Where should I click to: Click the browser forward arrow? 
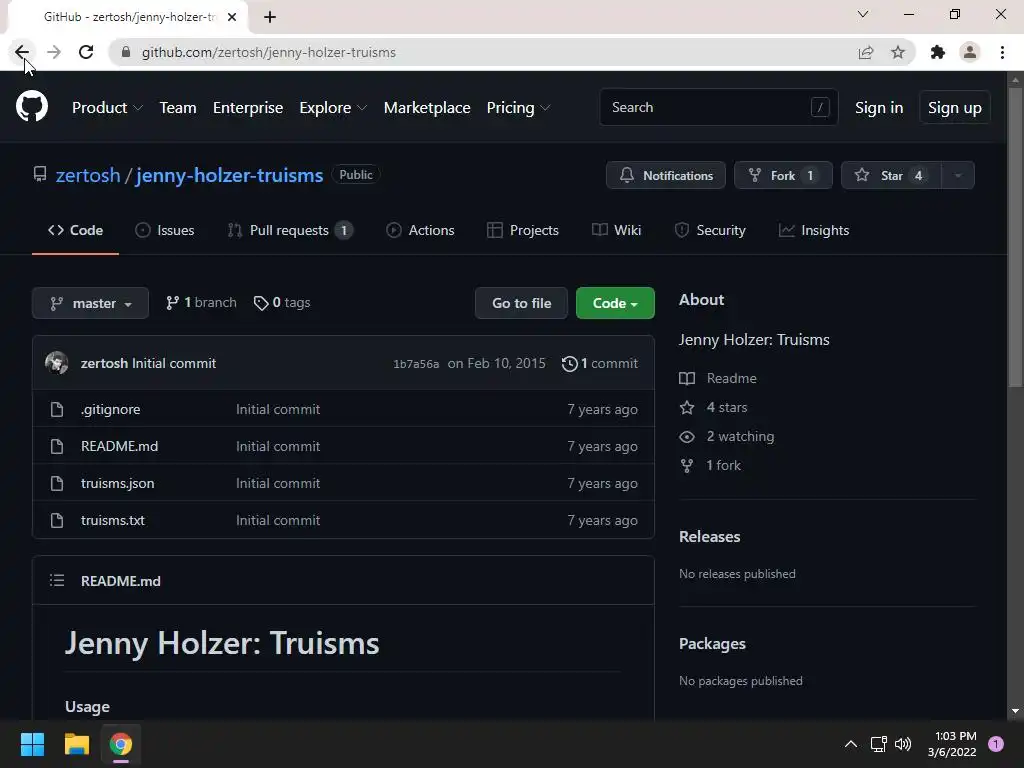54,52
